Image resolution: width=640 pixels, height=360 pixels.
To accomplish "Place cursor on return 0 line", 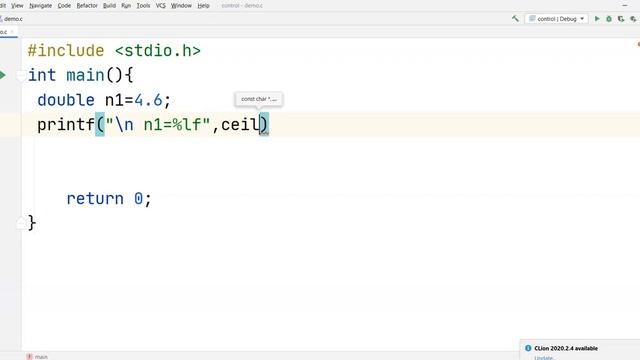I will pyautogui.click(x=109, y=199).
